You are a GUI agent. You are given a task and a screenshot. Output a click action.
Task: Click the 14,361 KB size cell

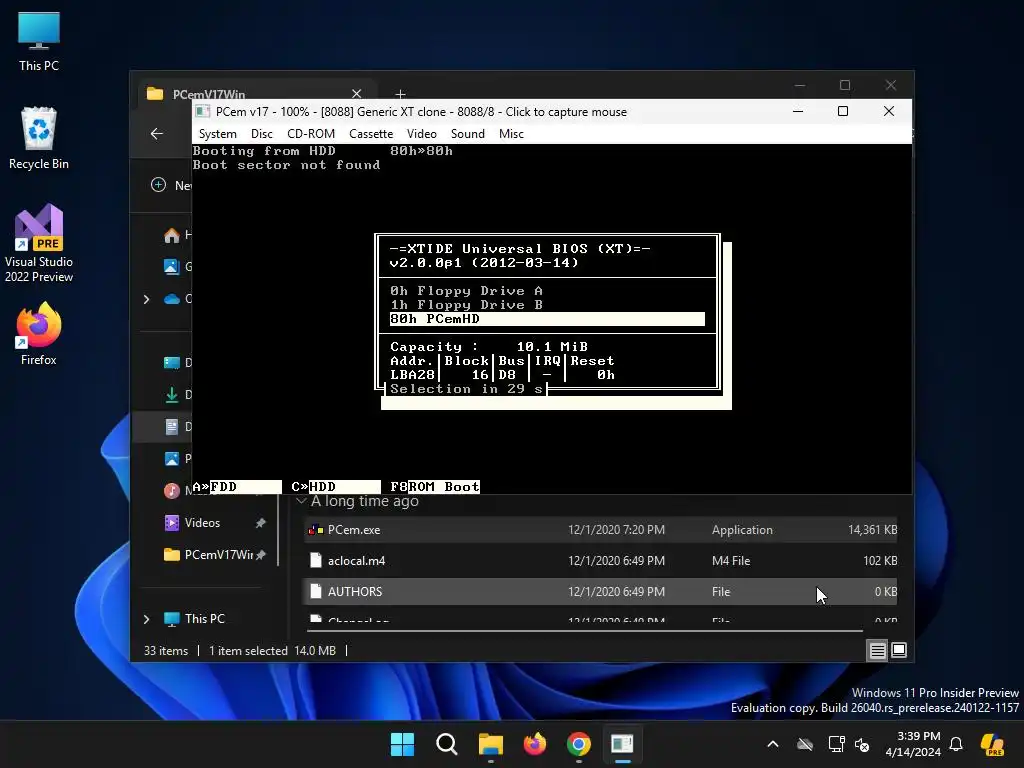872,530
